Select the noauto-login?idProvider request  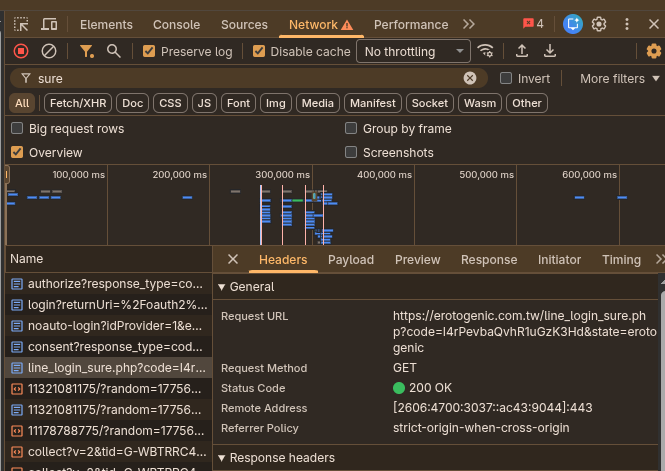pyautogui.click(x=109, y=326)
